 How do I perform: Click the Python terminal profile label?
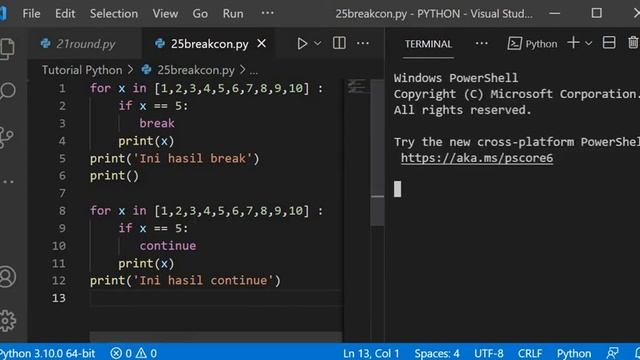point(533,44)
